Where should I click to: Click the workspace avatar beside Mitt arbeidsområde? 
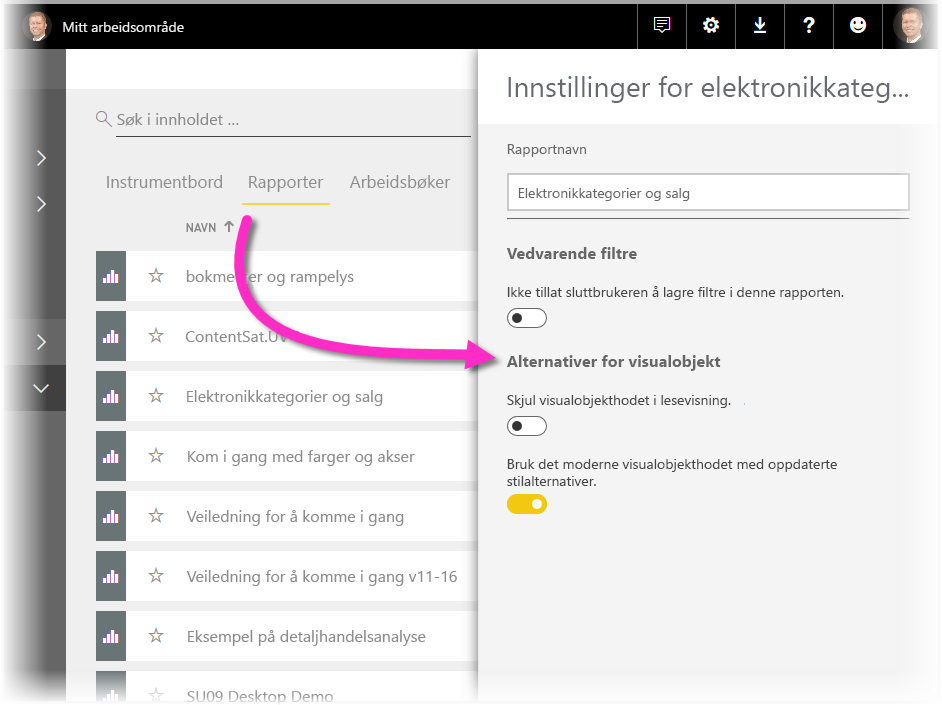(x=37, y=27)
